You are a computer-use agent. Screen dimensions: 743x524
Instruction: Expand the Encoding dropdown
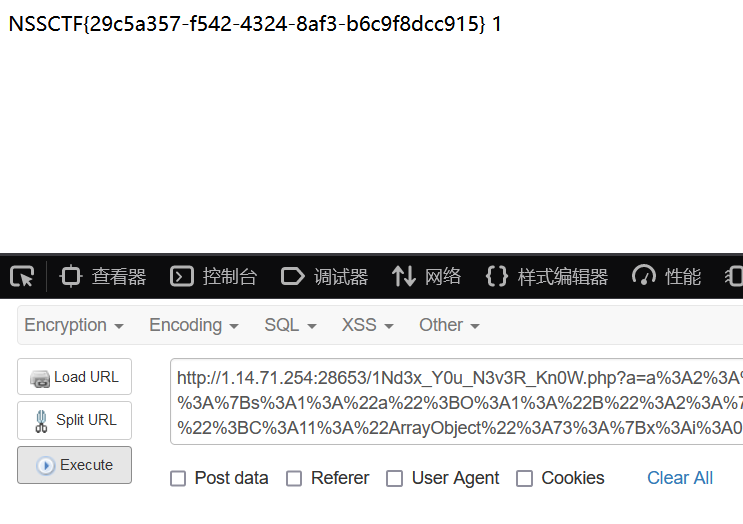(x=194, y=325)
